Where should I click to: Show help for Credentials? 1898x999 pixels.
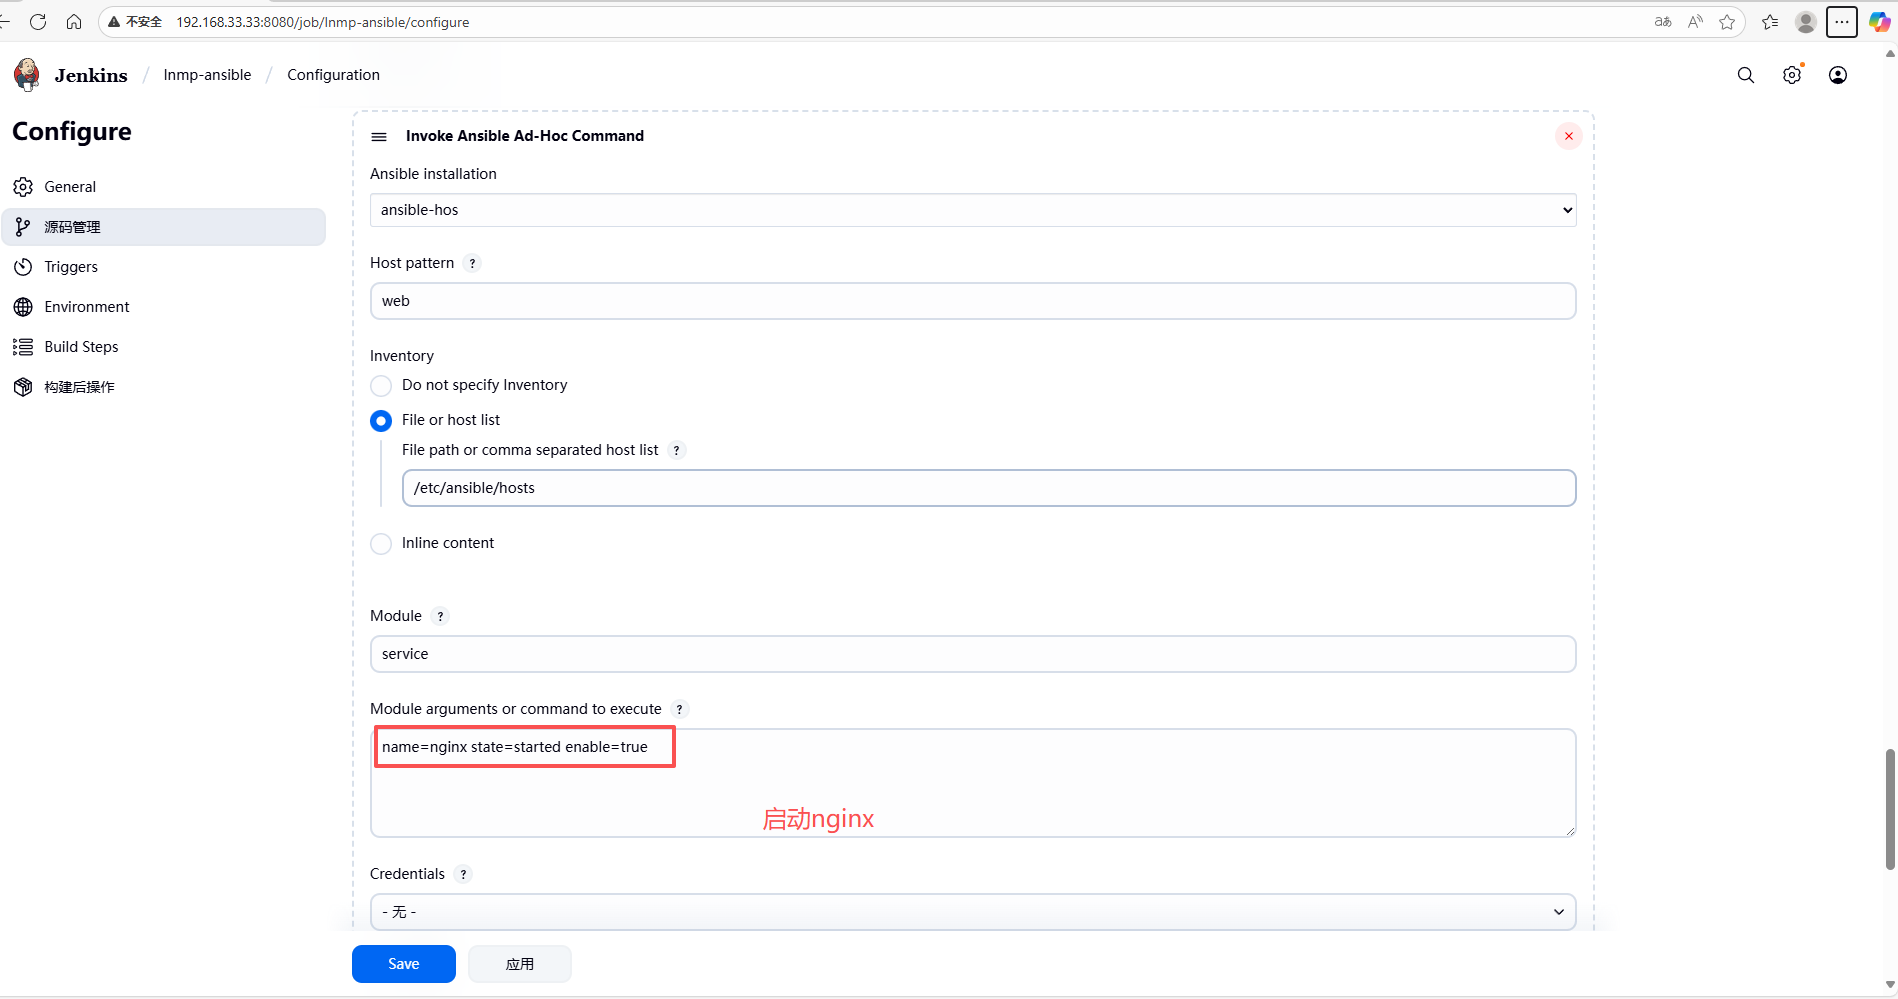tap(463, 875)
